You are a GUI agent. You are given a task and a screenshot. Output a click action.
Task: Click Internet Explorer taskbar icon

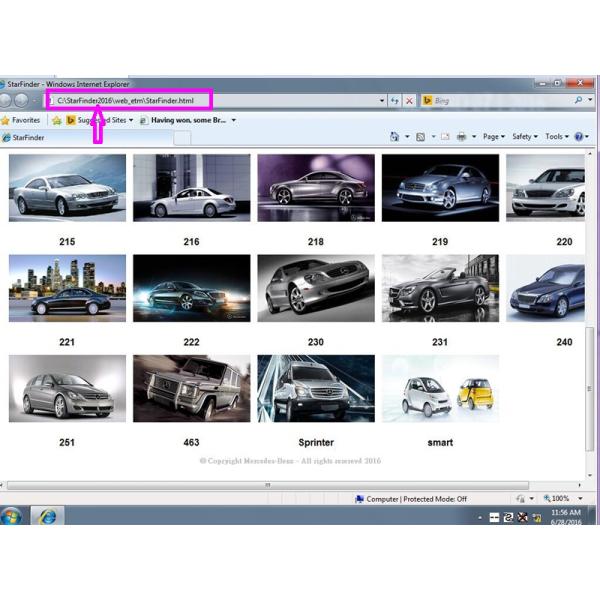48,517
